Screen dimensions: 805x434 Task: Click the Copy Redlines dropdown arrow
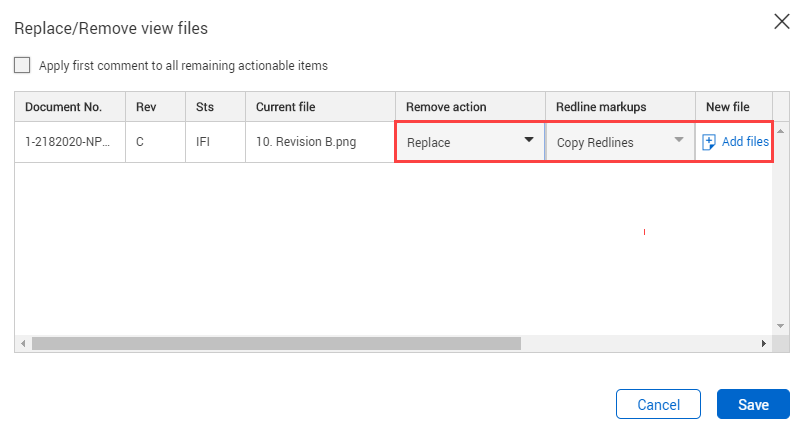click(679, 140)
